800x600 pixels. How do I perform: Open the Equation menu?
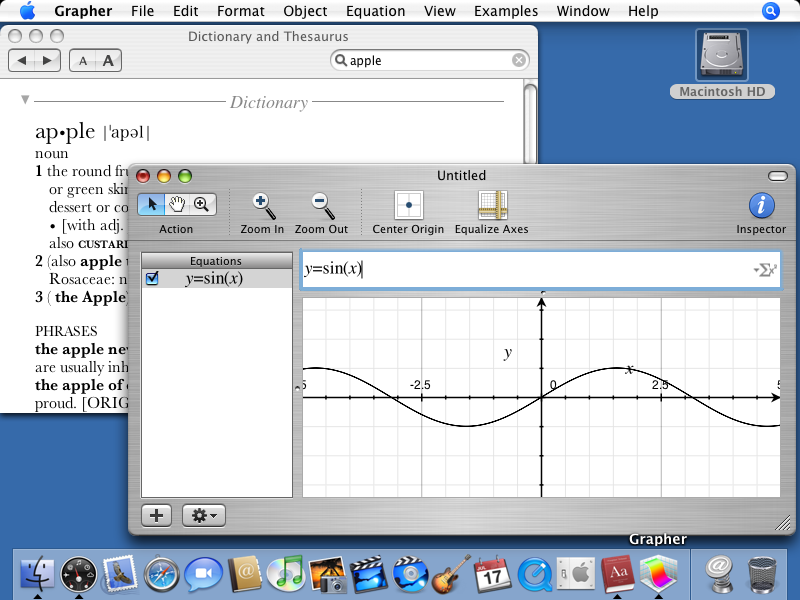[376, 11]
